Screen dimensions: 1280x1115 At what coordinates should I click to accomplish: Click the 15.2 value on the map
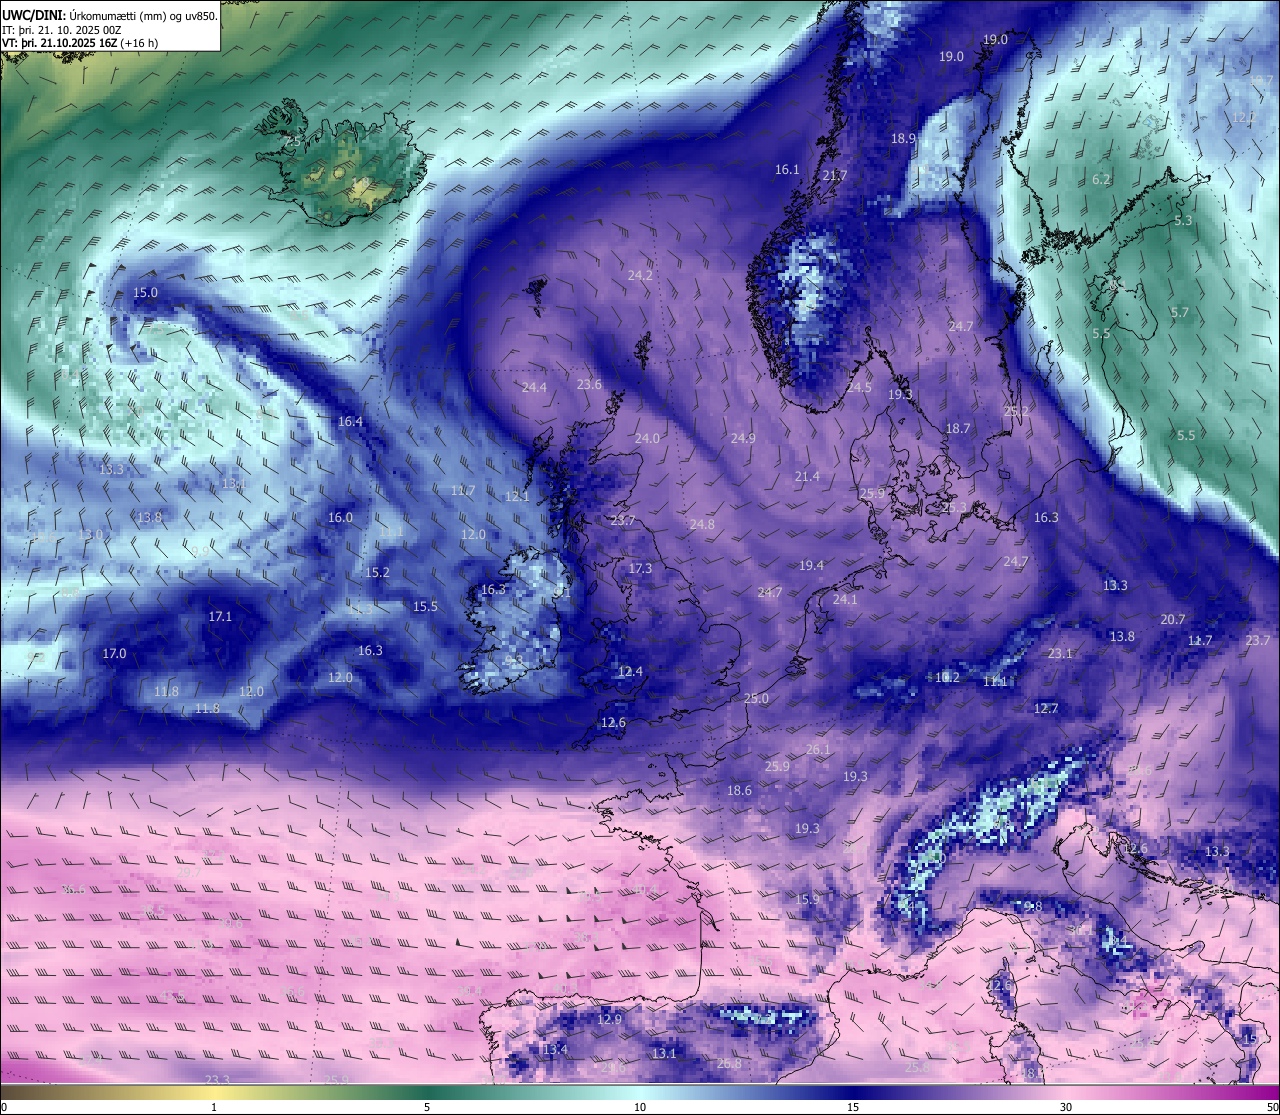point(377,573)
